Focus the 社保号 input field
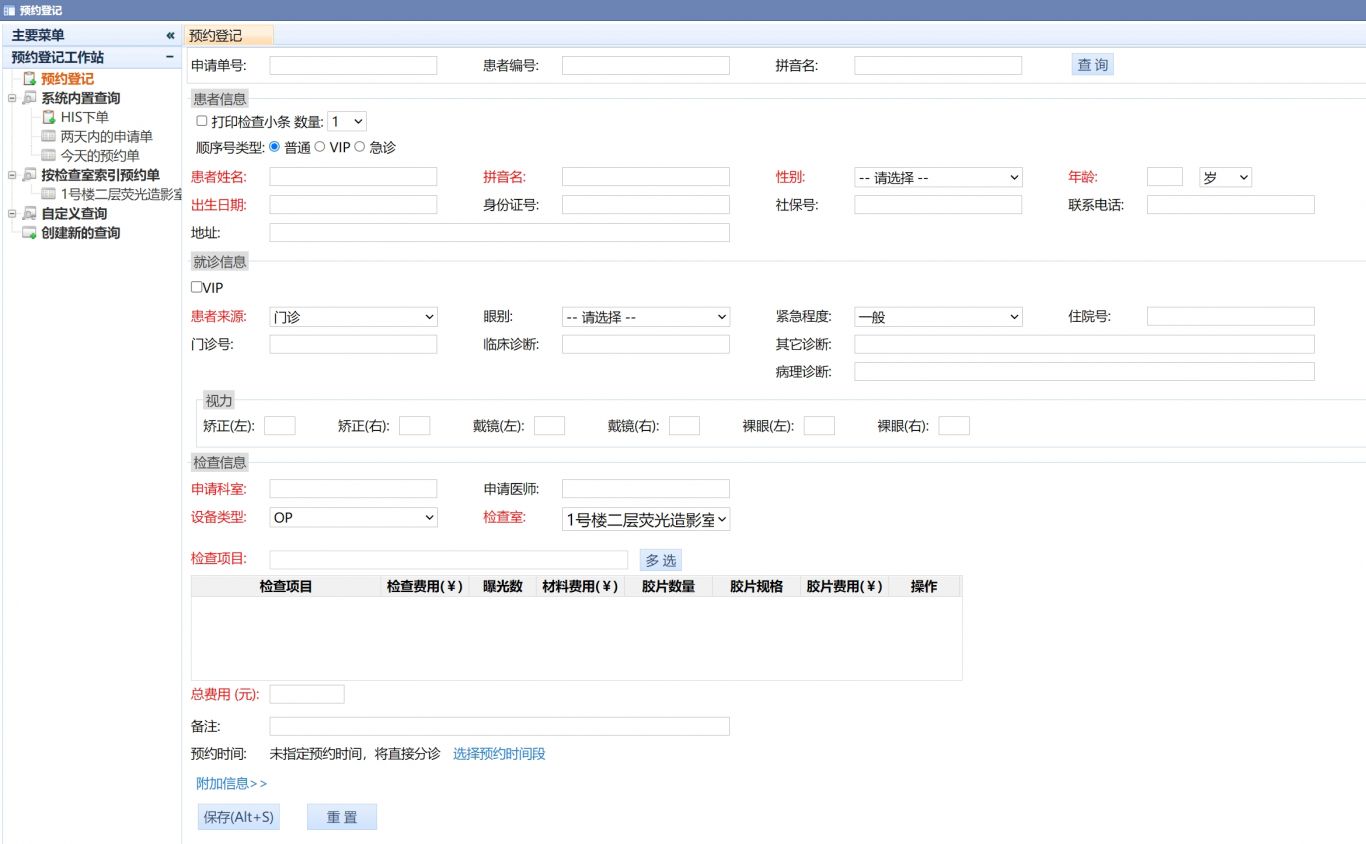This screenshot has height=844, width=1366. [x=938, y=205]
